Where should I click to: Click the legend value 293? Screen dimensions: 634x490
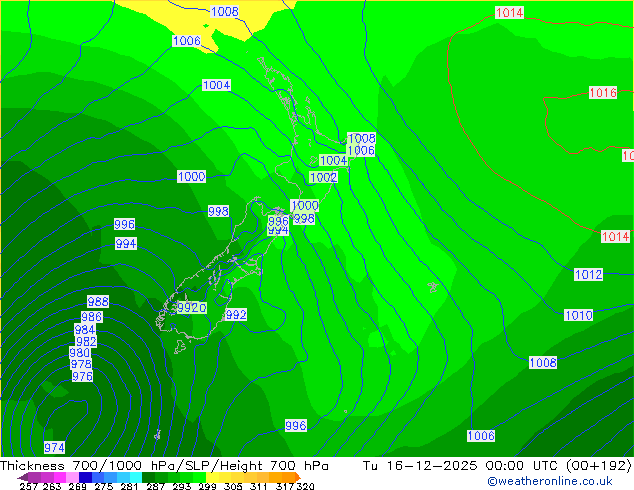coord(182,486)
